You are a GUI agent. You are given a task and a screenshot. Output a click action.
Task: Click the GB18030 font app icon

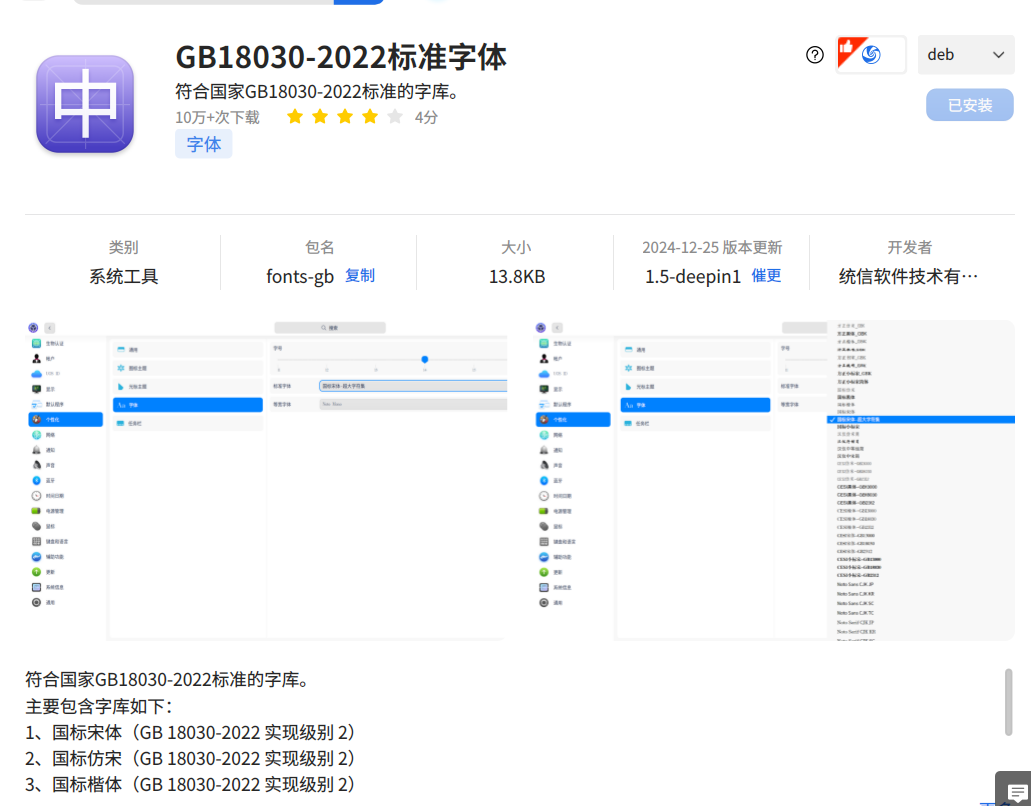coord(85,104)
